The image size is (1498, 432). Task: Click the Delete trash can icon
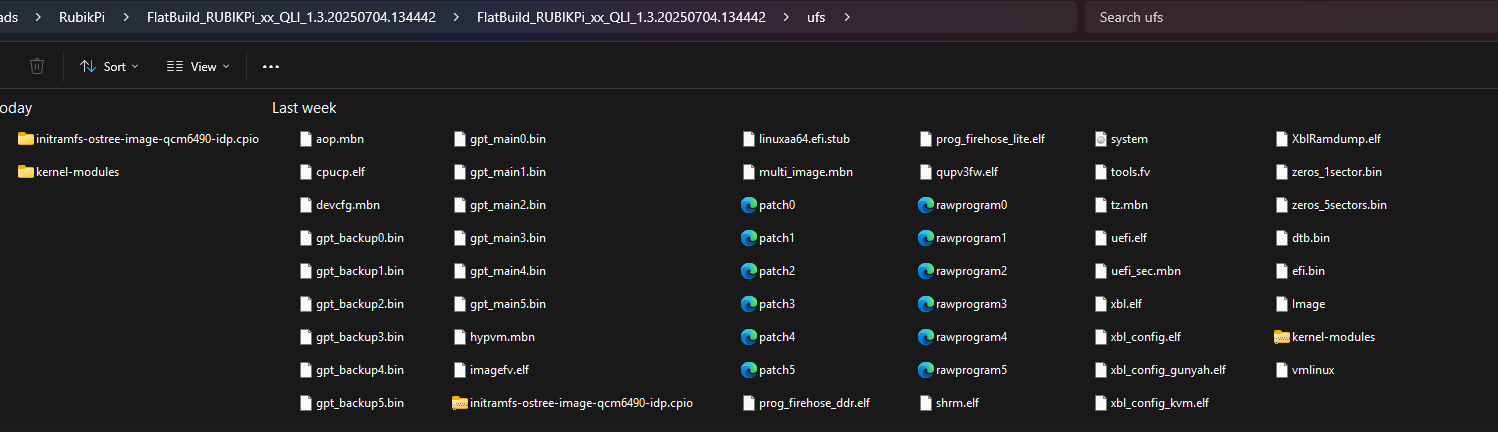click(x=37, y=66)
